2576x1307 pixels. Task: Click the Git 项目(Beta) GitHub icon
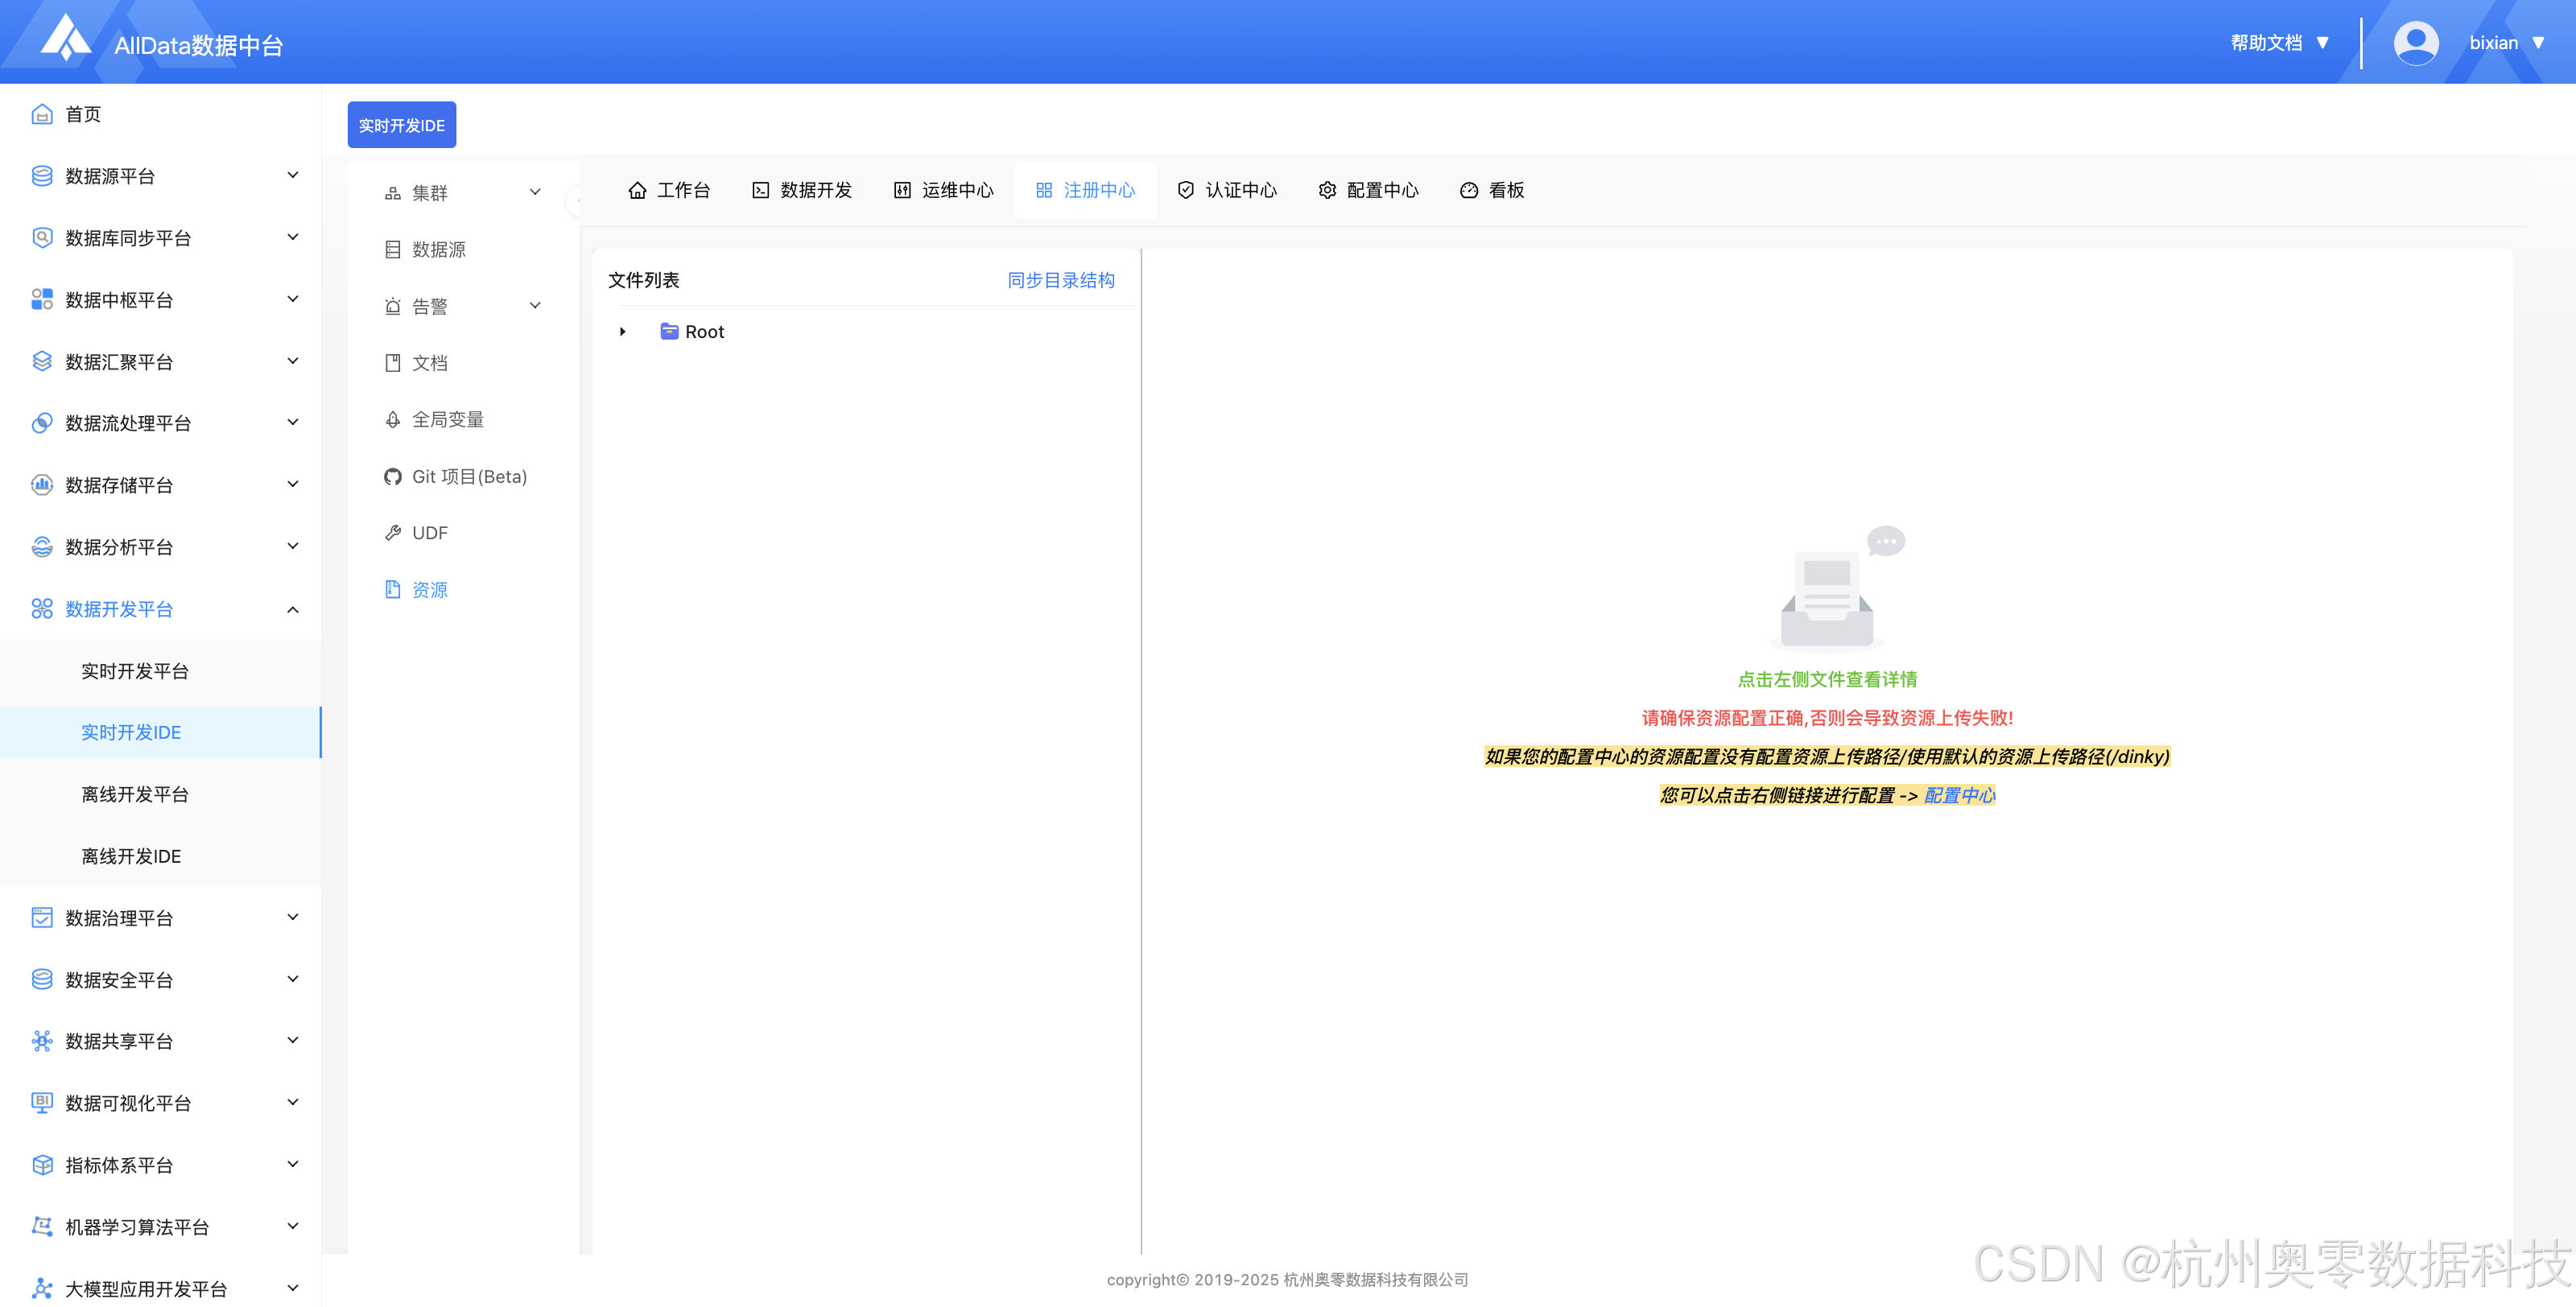[392, 477]
